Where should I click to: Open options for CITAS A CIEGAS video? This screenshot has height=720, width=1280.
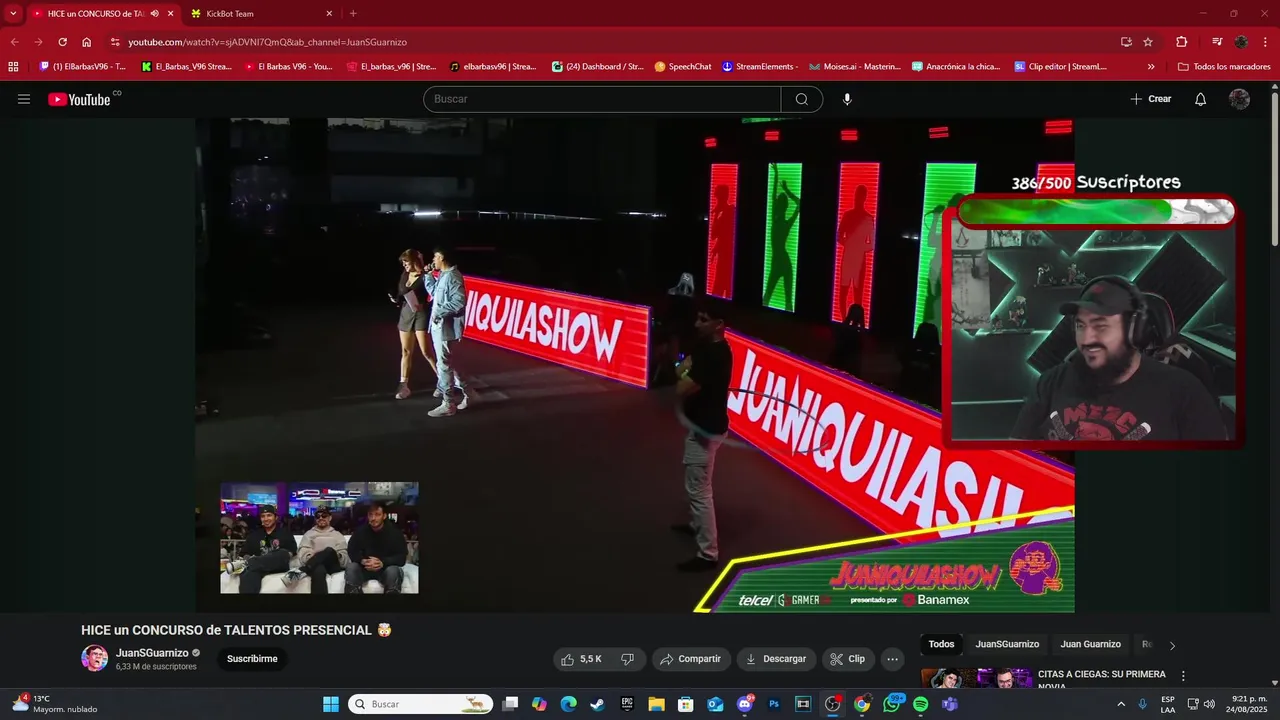pos(1183,676)
